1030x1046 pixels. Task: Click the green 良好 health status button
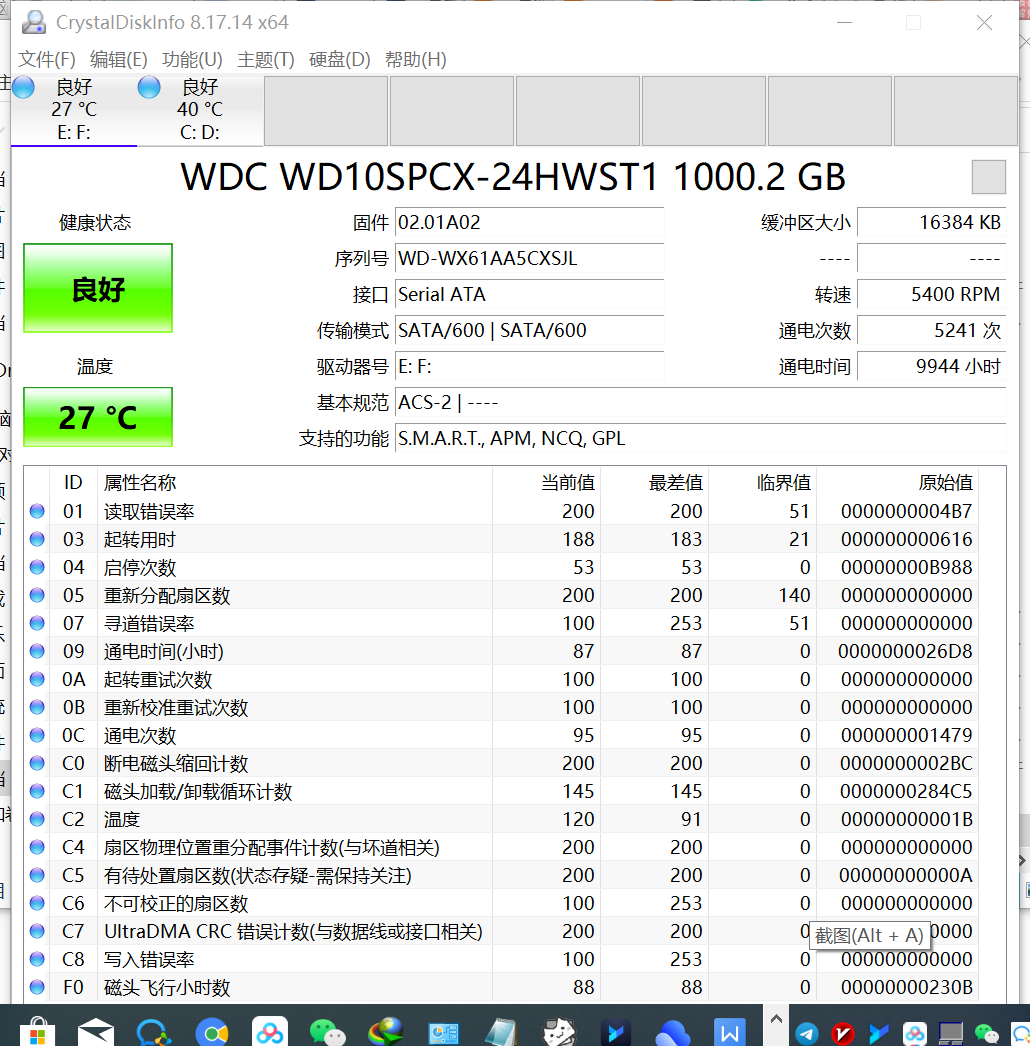[98, 289]
